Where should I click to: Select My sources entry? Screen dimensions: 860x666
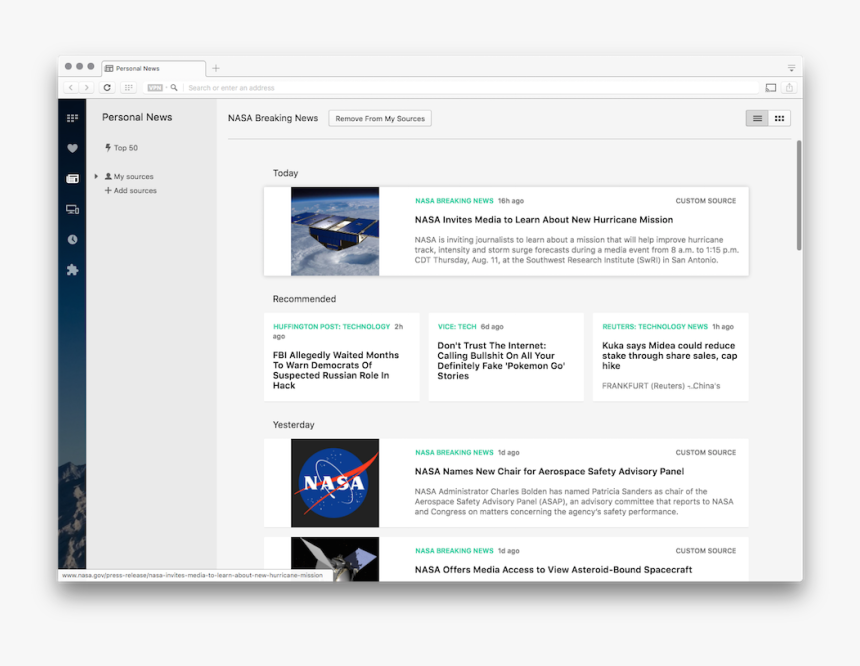tap(129, 176)
